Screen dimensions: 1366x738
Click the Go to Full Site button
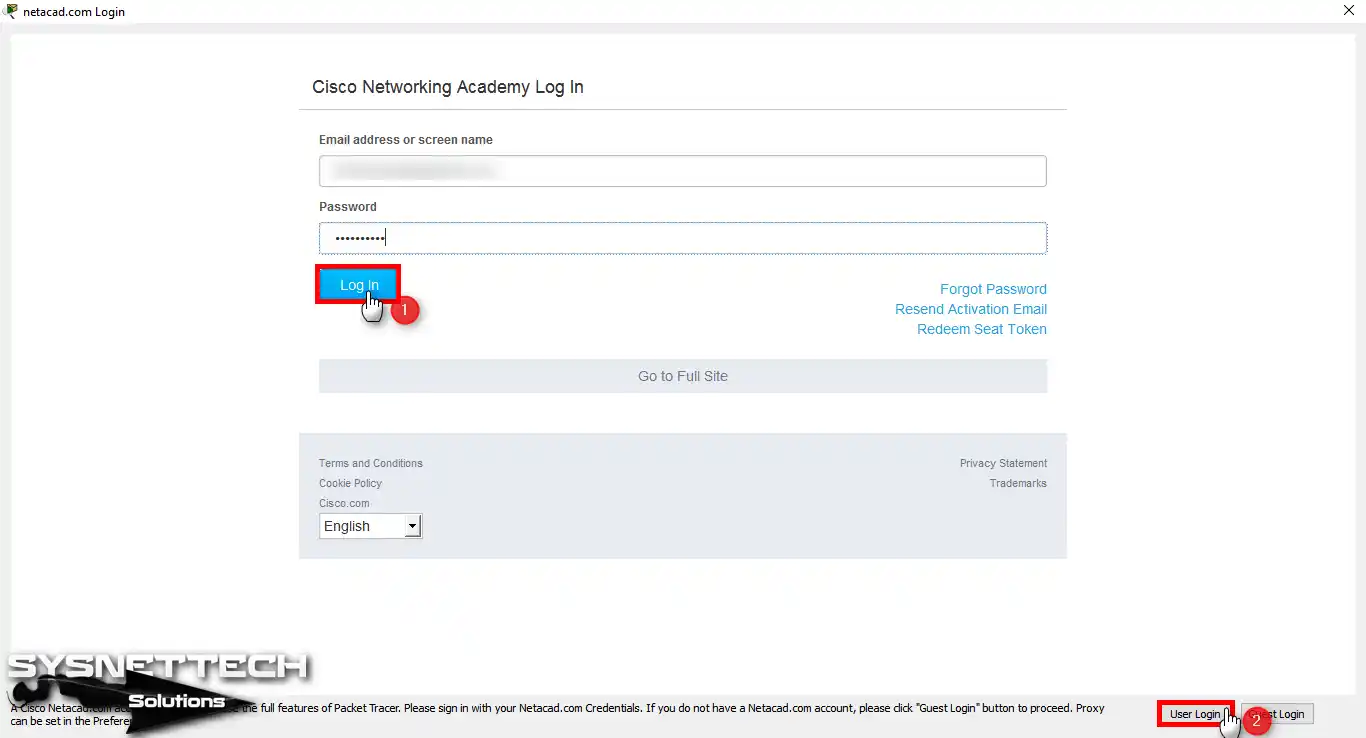point(683,376)
